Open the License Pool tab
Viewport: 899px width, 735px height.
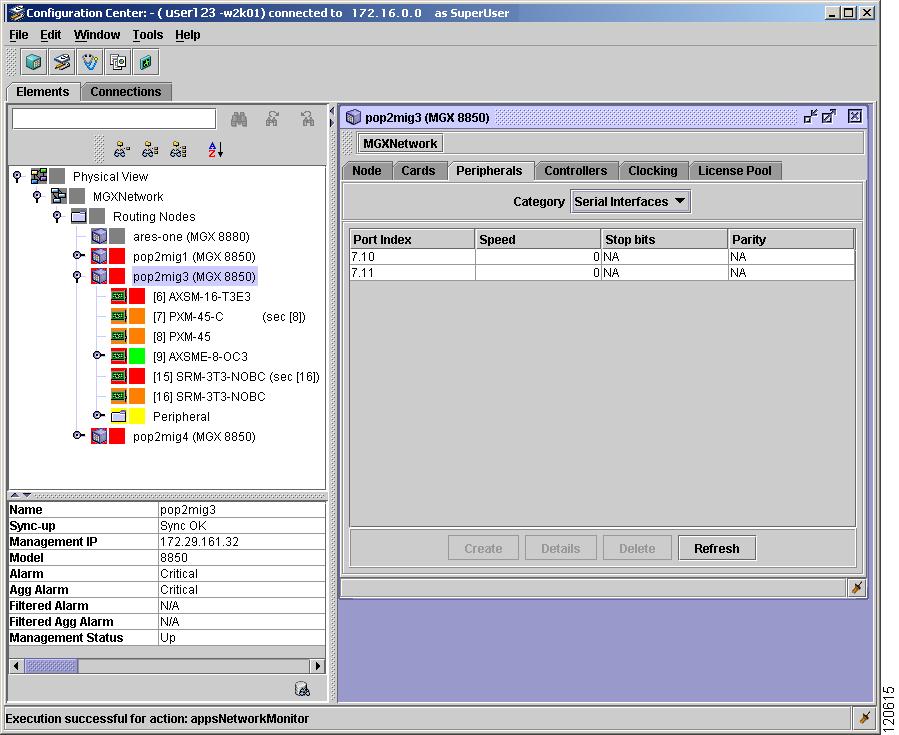[734, 171]
